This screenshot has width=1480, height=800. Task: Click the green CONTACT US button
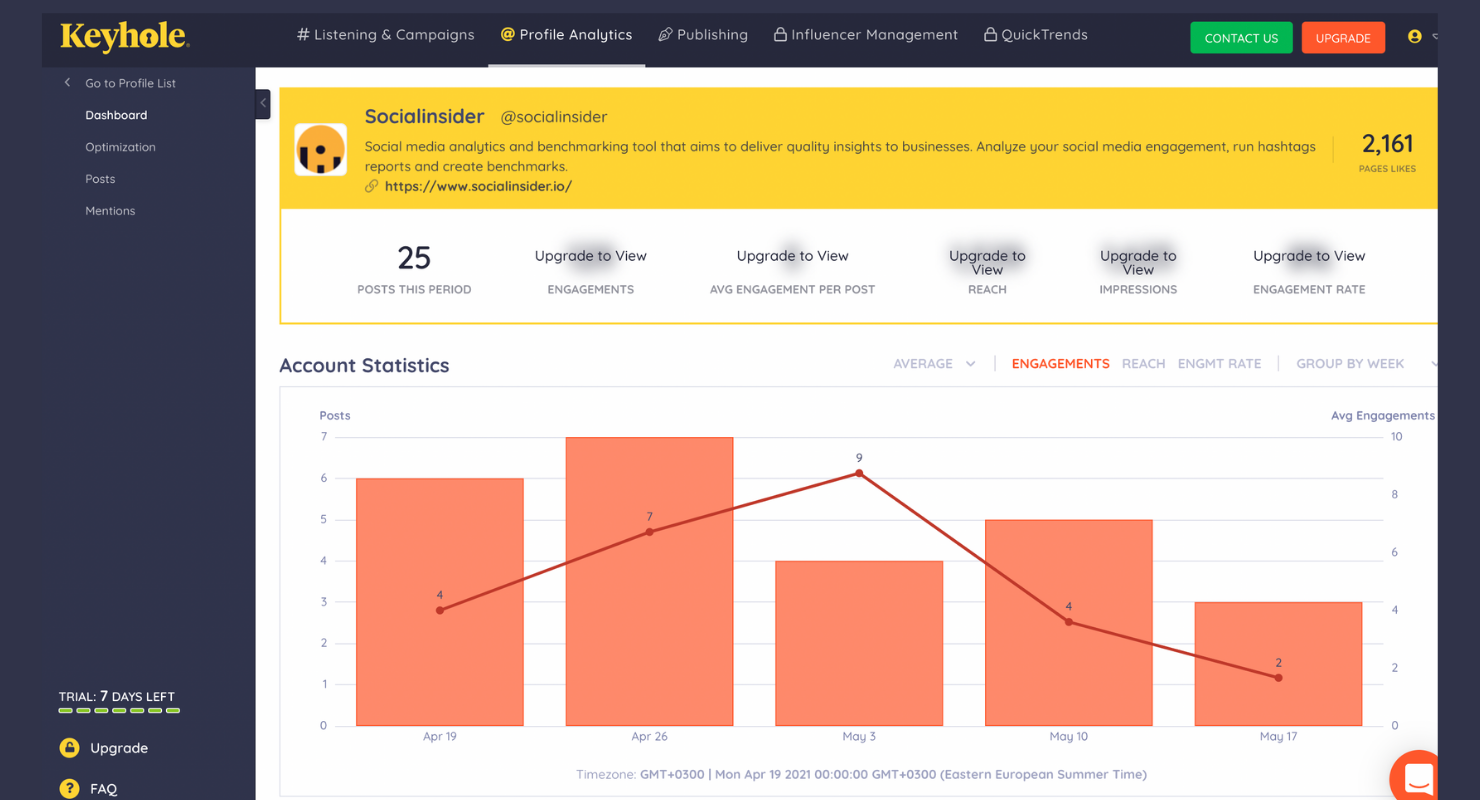pyautogui.click(x=1241, y=38)
